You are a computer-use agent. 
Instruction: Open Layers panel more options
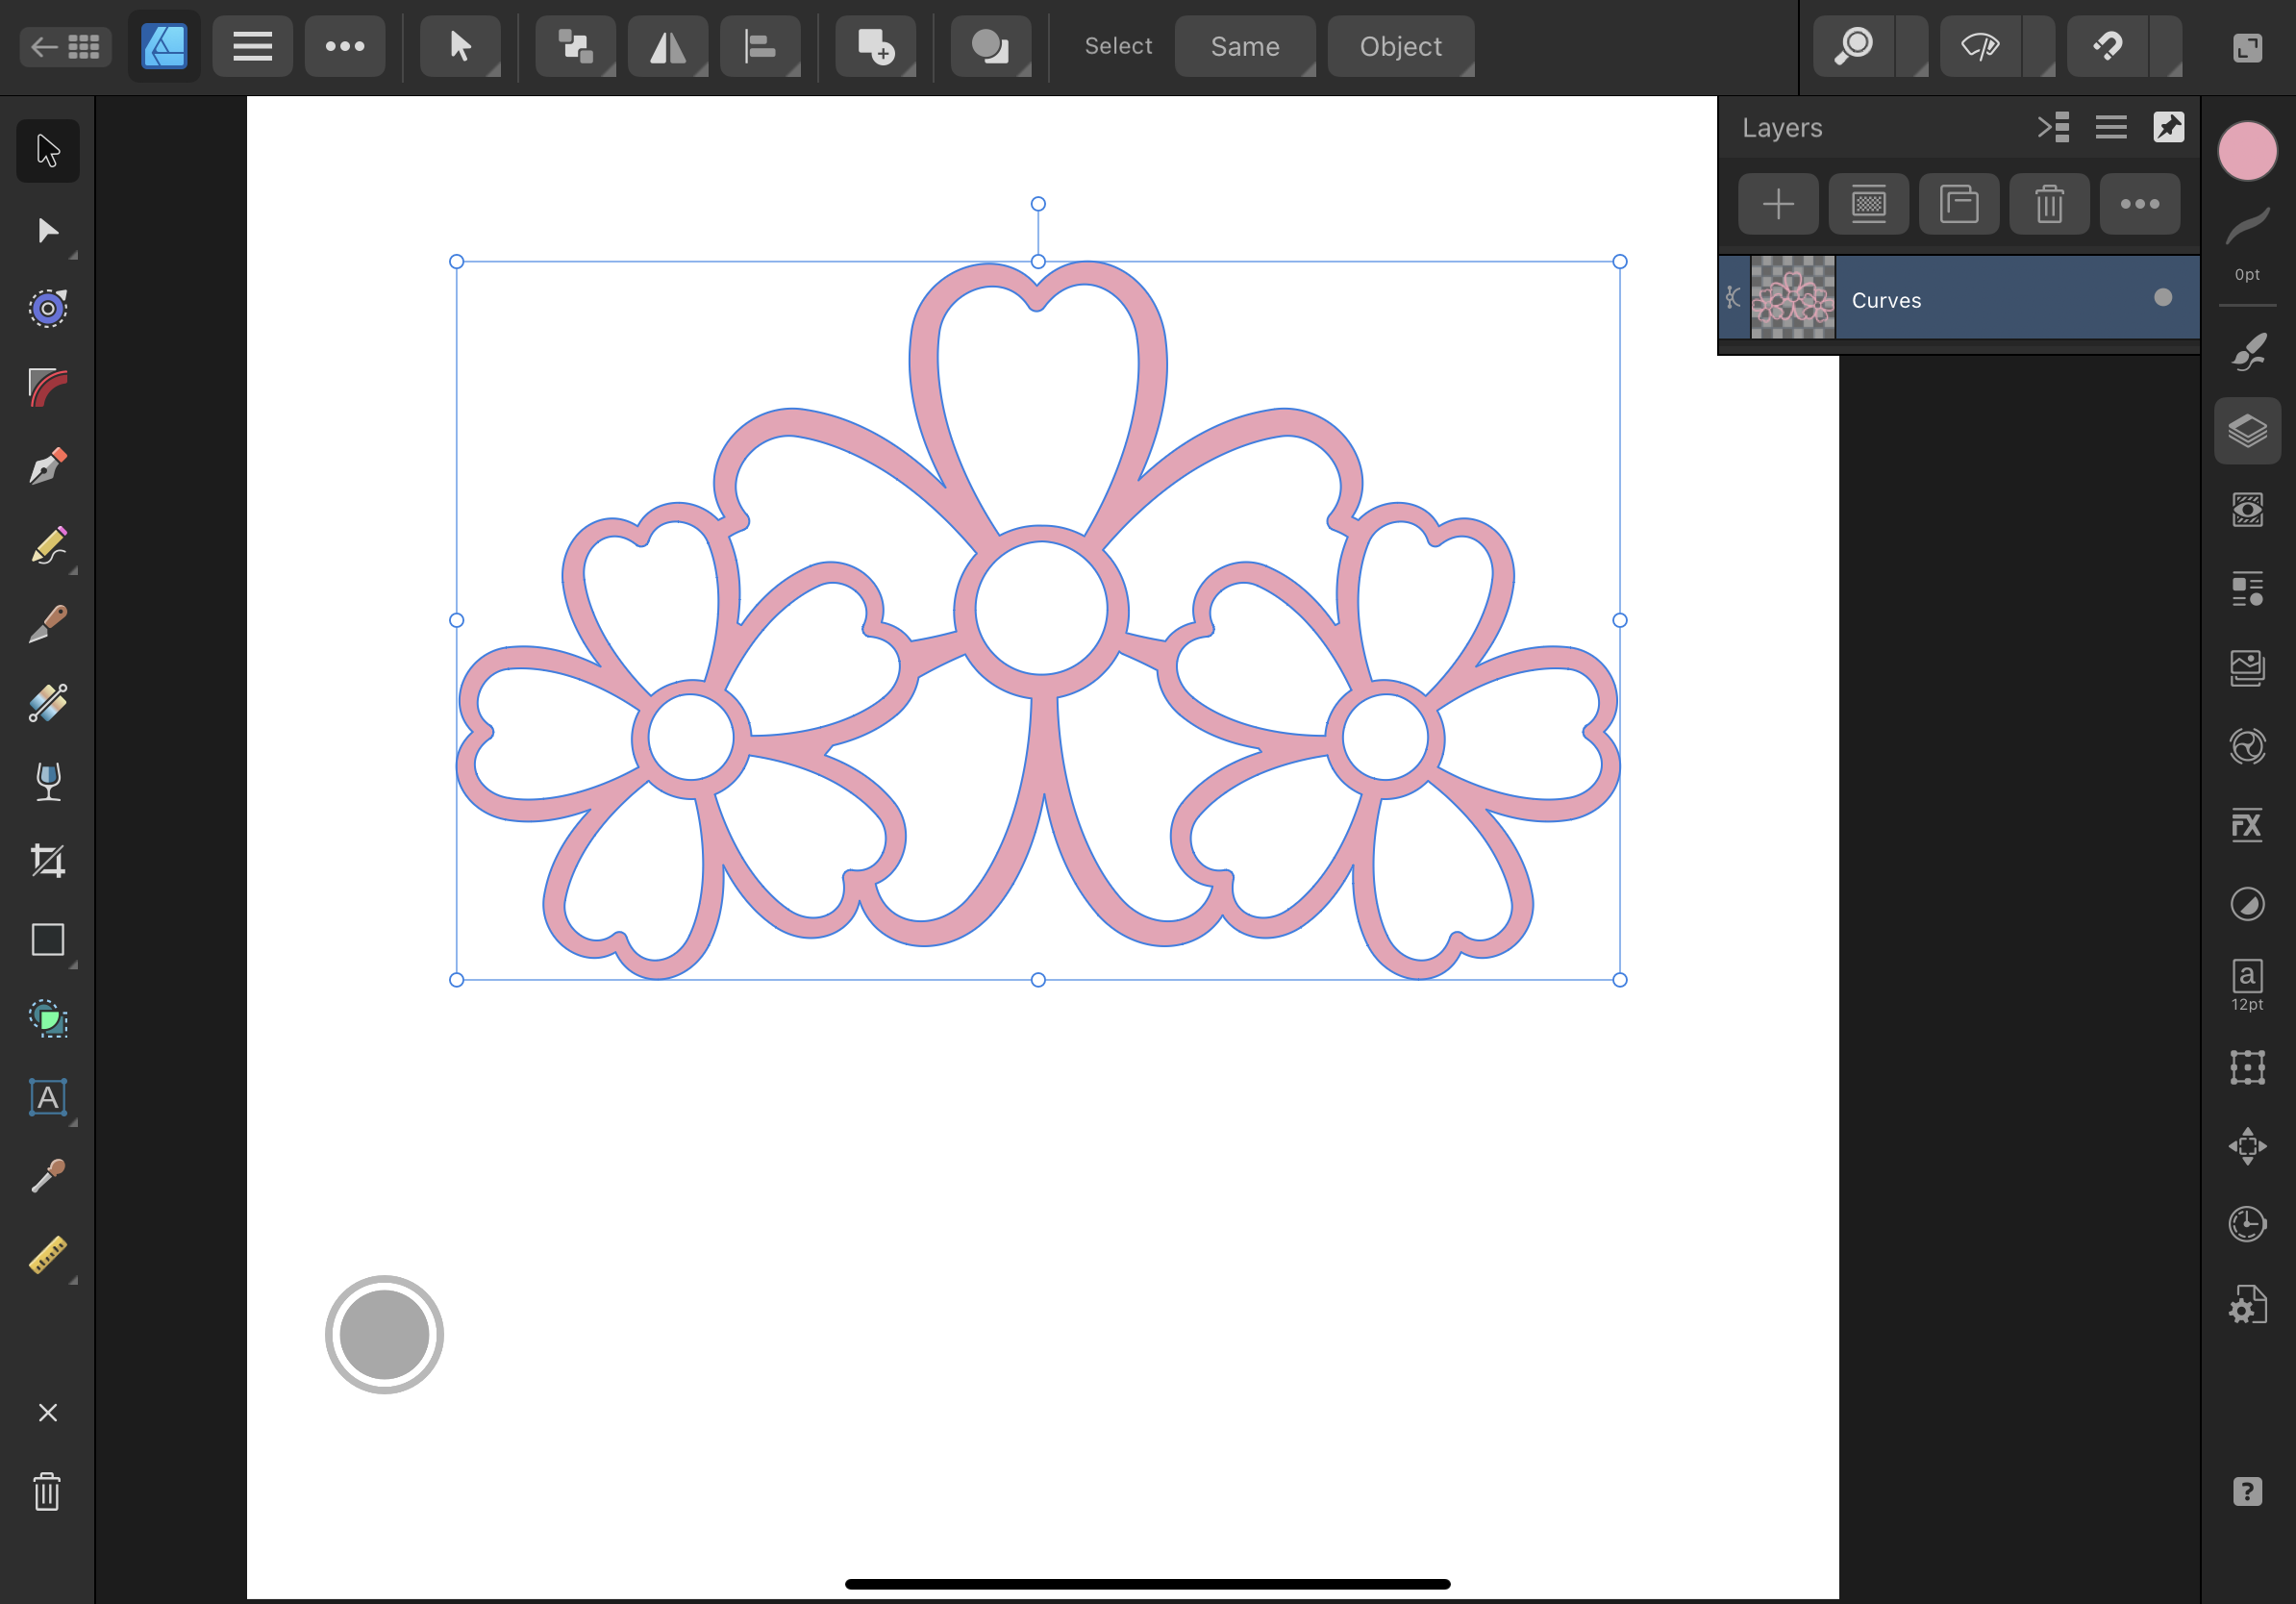click(x=2140, y=204)
